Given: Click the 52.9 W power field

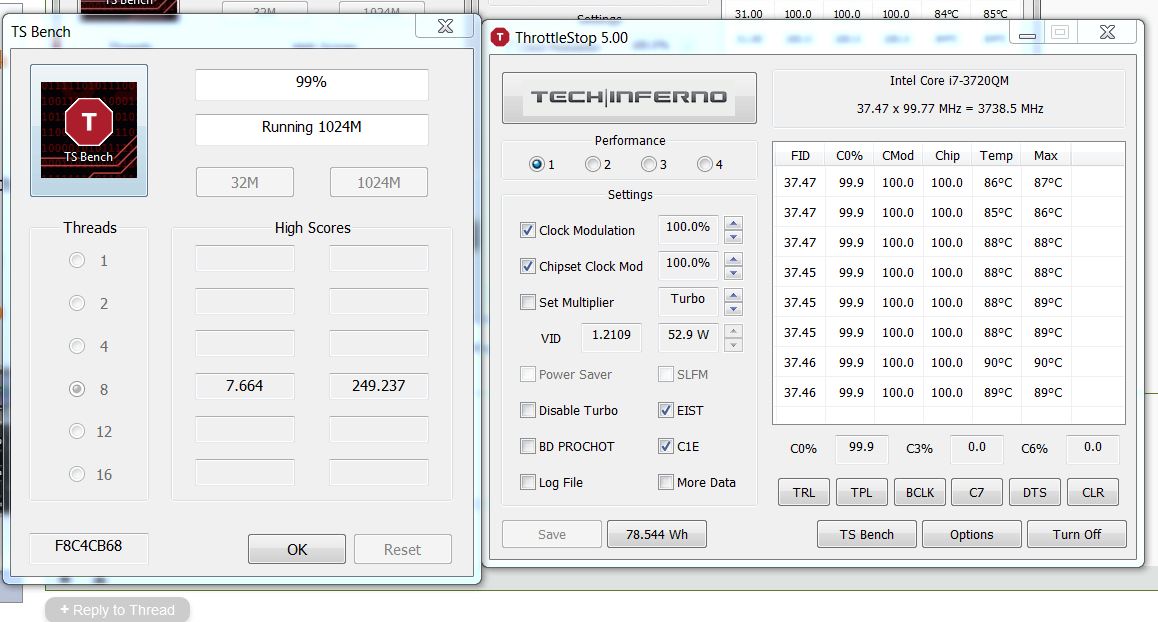Looking at the screenshot, I should [x=688, y=338].
